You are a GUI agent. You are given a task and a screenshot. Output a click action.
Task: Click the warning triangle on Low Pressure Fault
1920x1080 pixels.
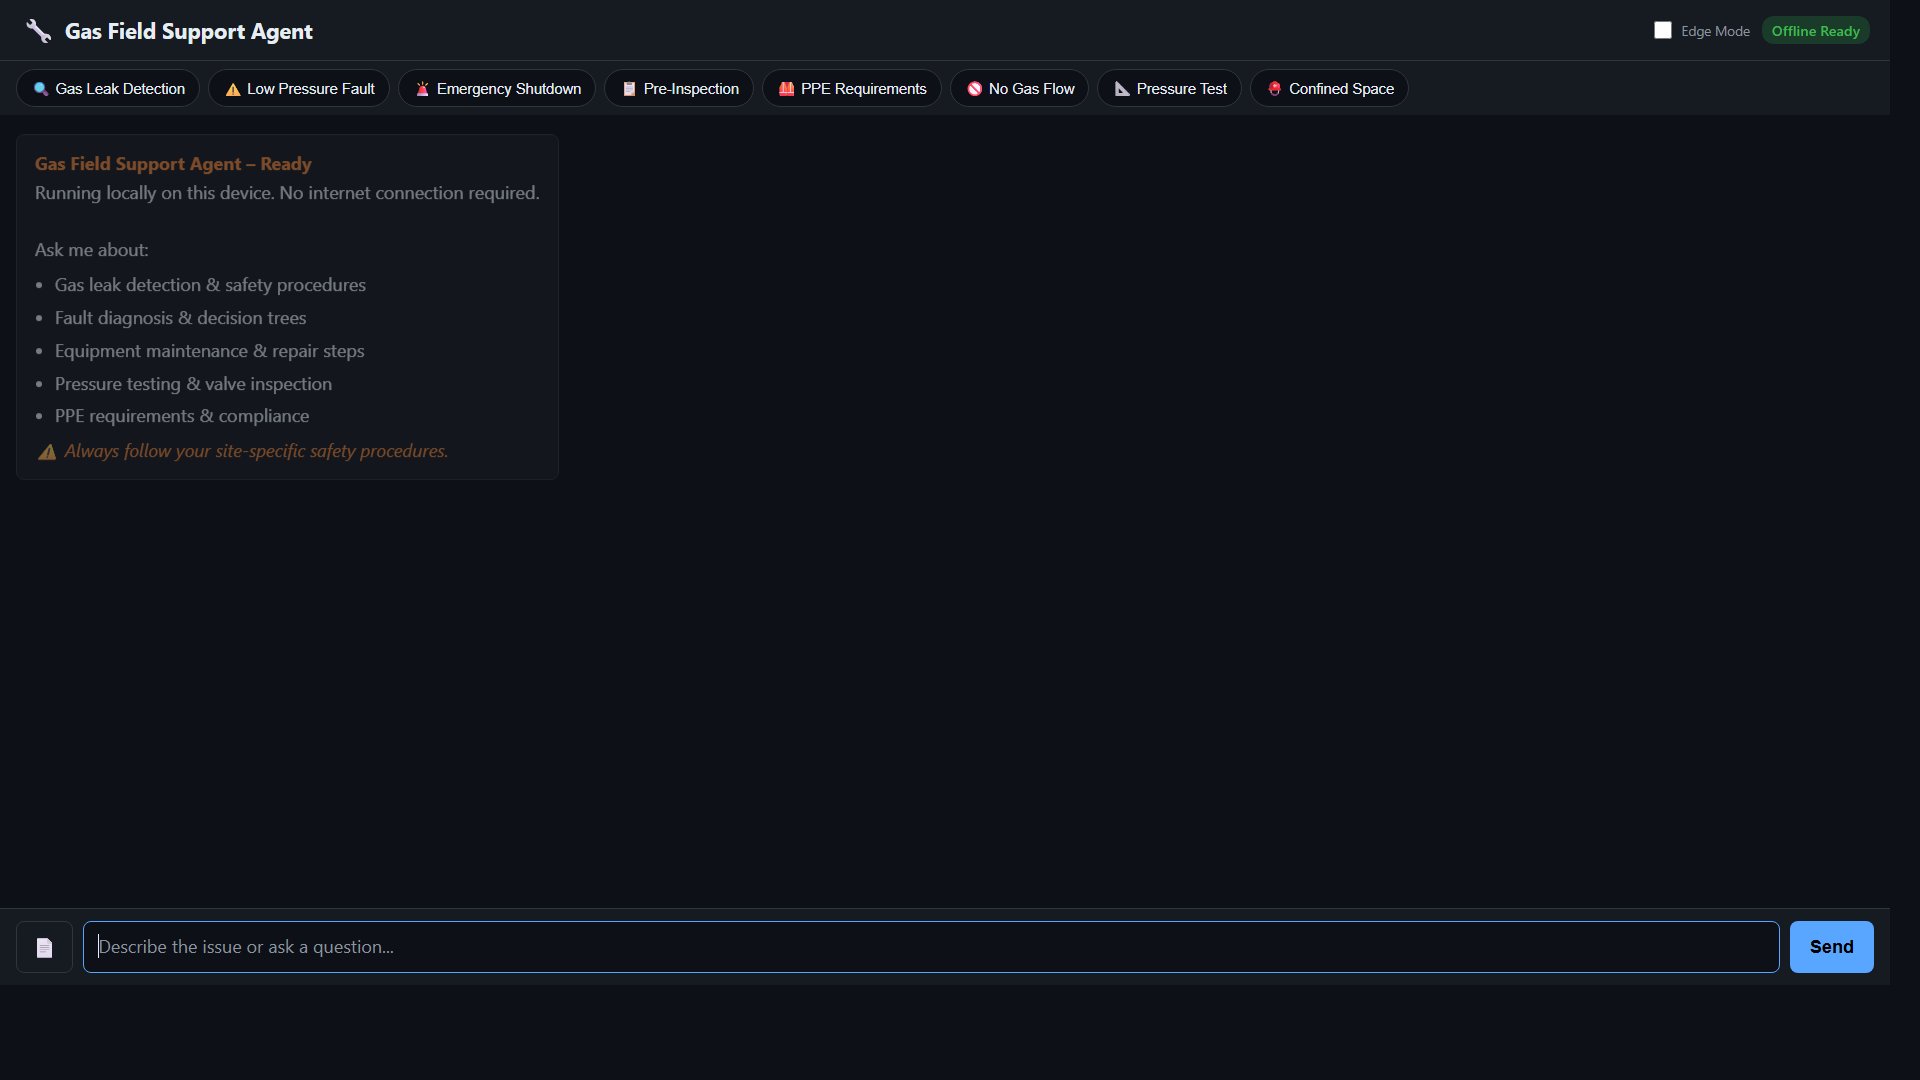(x=233, y=88)
